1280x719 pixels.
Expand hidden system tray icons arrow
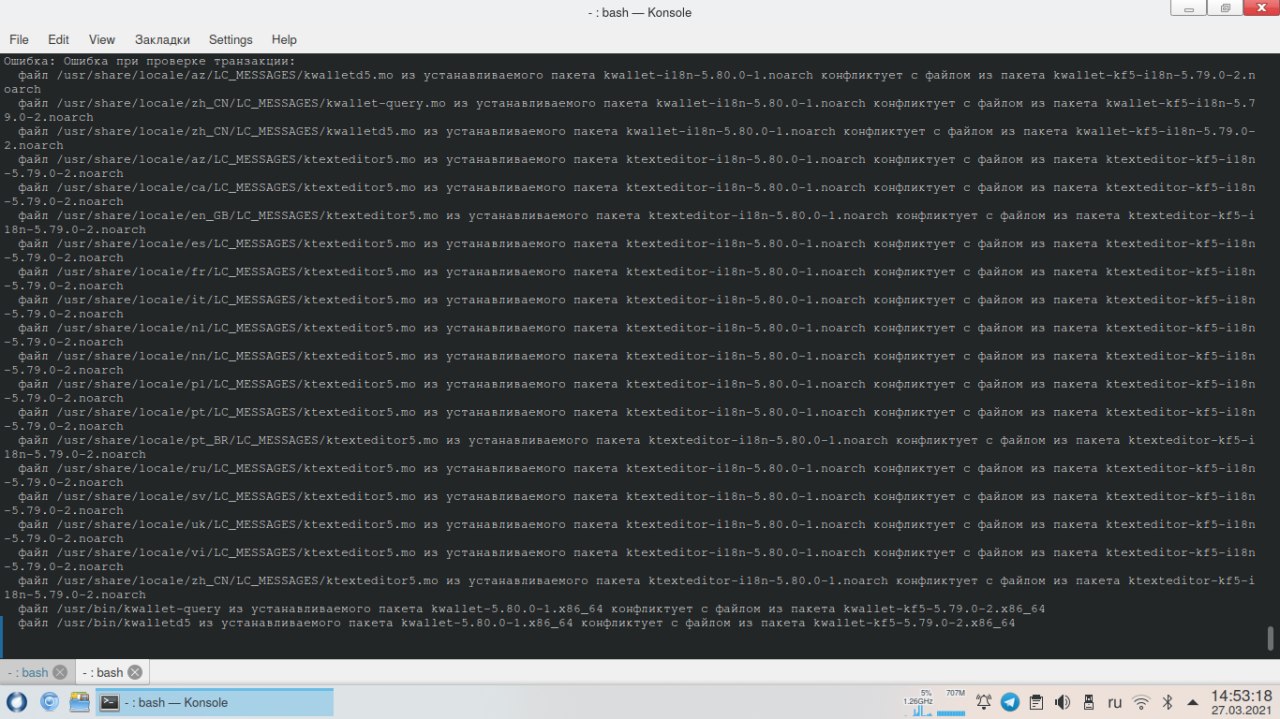tap(1192, 702)
